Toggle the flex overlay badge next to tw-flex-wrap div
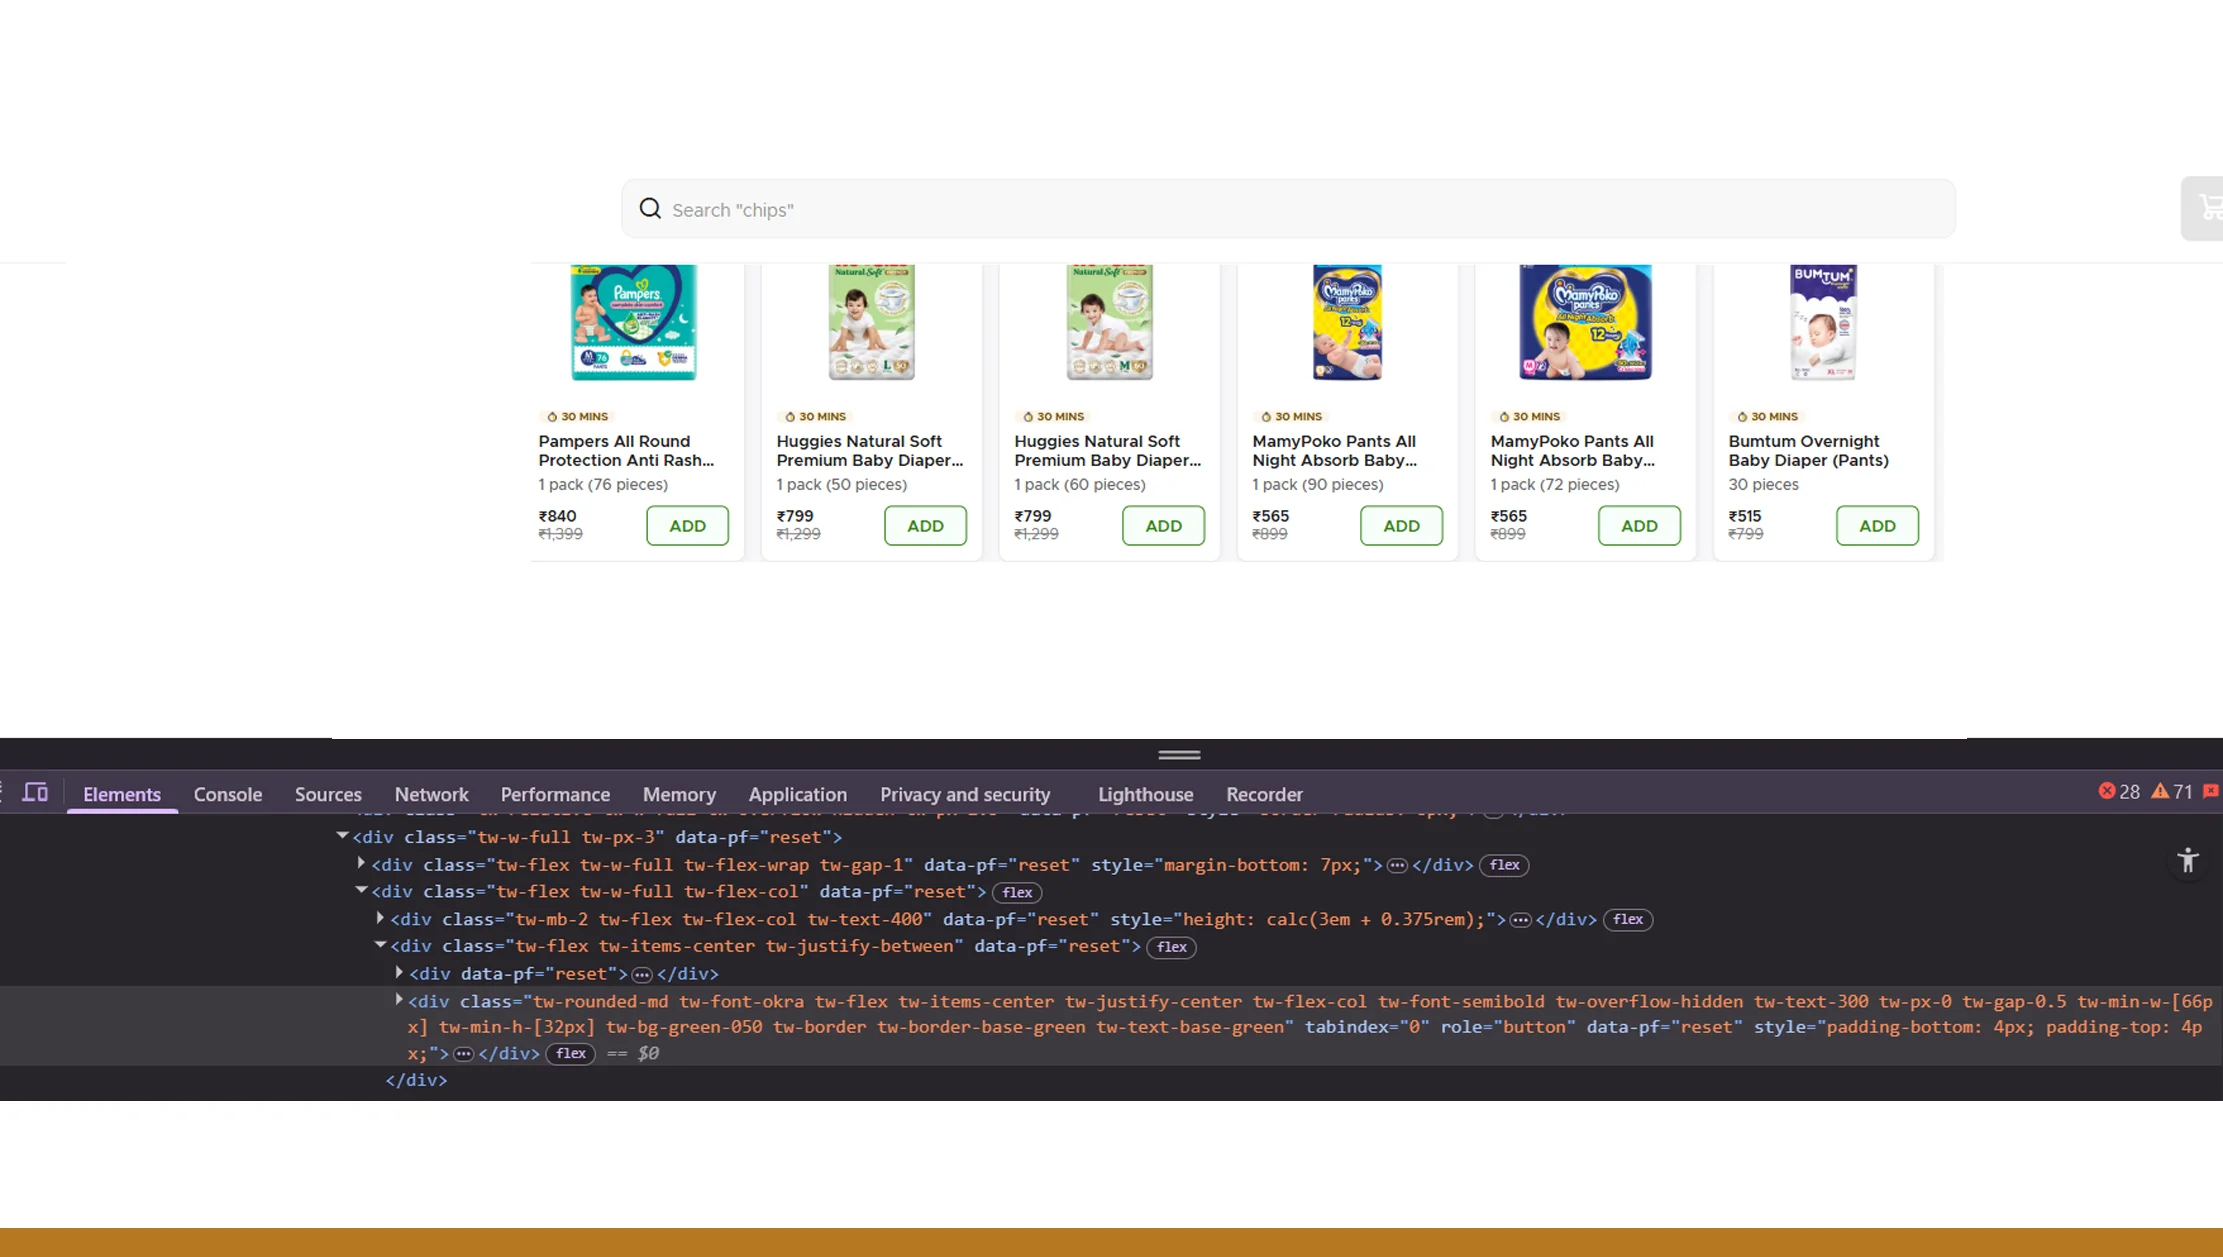Viewport: 2223px width, 1257px height. click(1504, 865)
